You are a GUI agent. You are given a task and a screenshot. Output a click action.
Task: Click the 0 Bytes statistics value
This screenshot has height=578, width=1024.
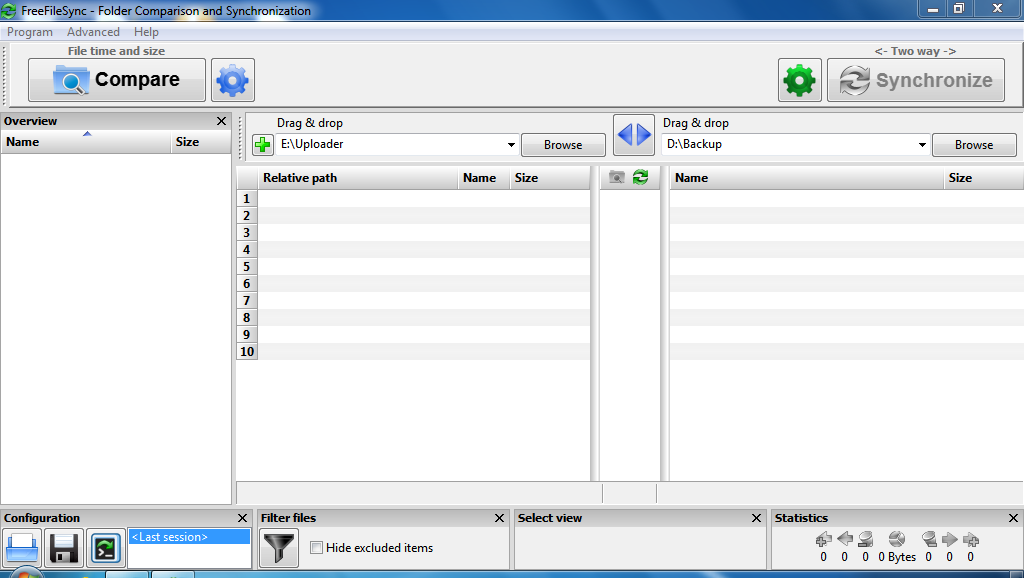pyautogui.click(x=897, y=557)
